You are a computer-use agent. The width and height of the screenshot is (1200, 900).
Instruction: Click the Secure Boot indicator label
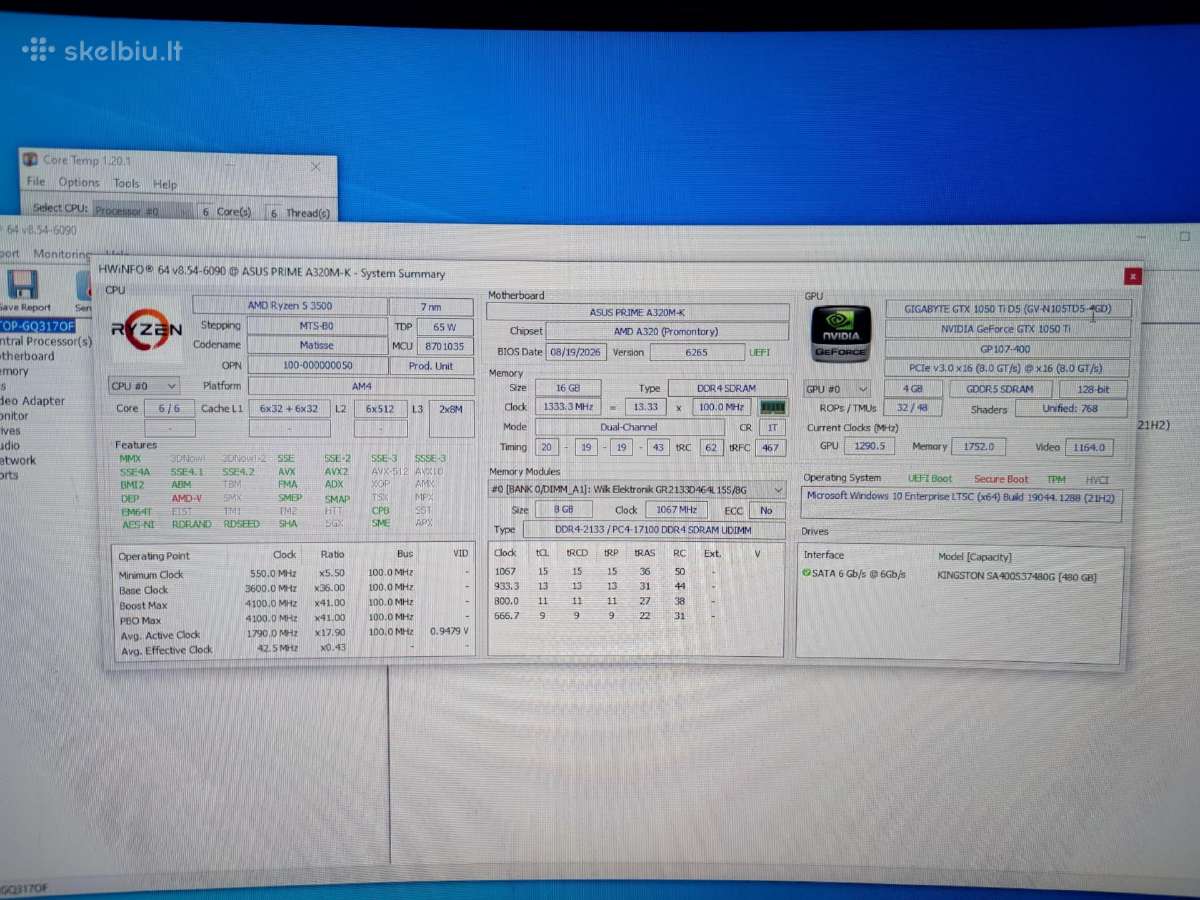(x=1001, y=479)
